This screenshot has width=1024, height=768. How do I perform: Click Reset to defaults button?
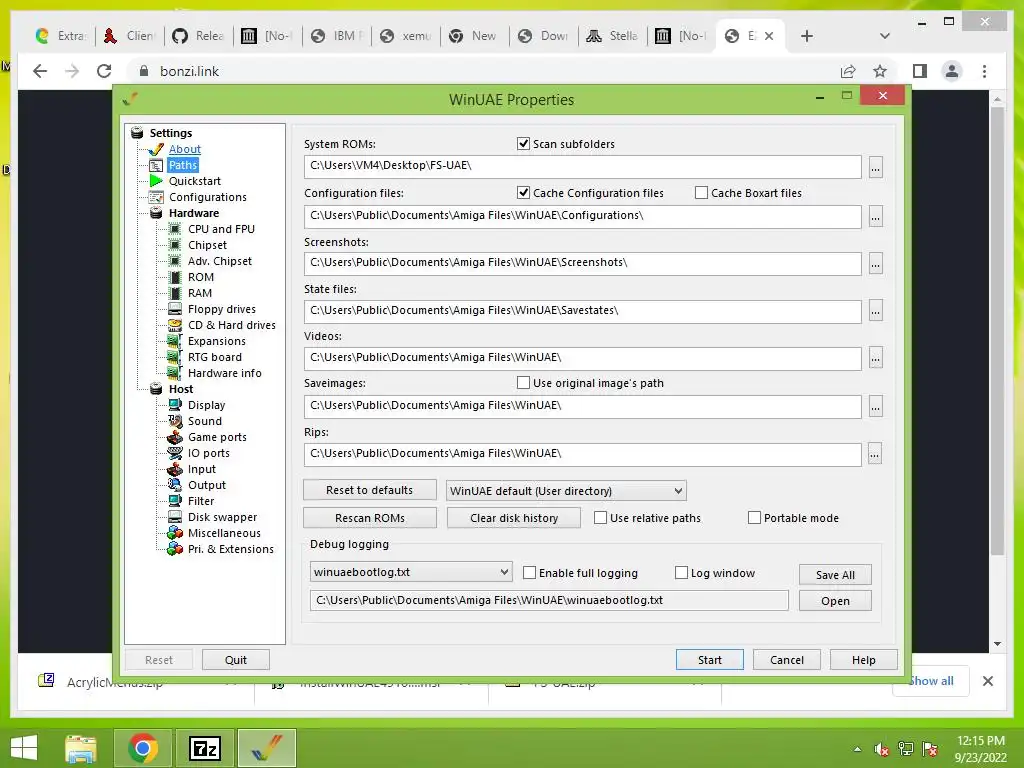370,490
